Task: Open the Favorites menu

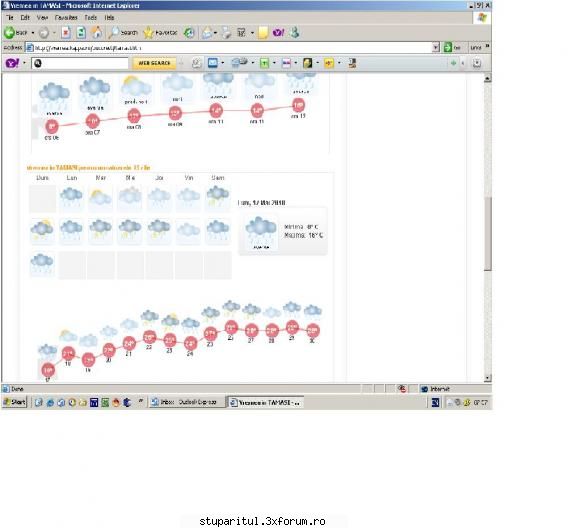Action: [x=66, y=17]
